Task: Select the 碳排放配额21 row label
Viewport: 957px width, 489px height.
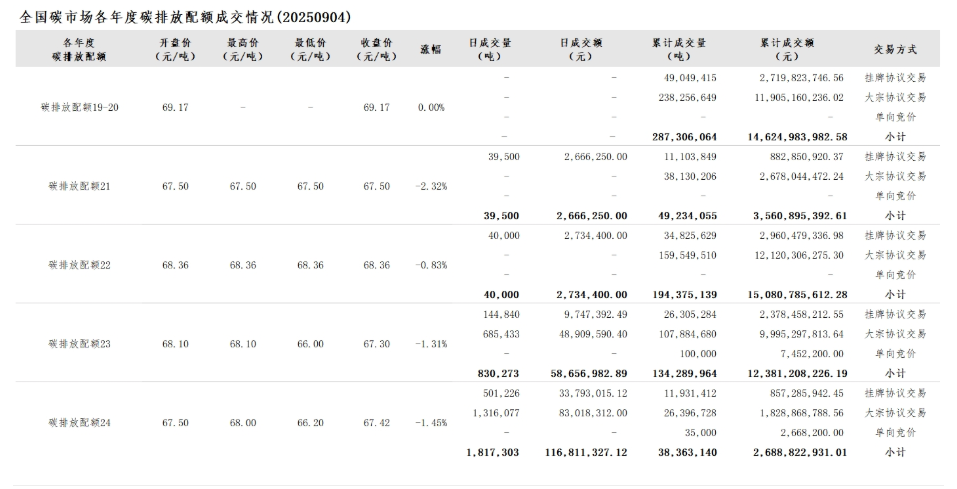Action: point(79,186)
